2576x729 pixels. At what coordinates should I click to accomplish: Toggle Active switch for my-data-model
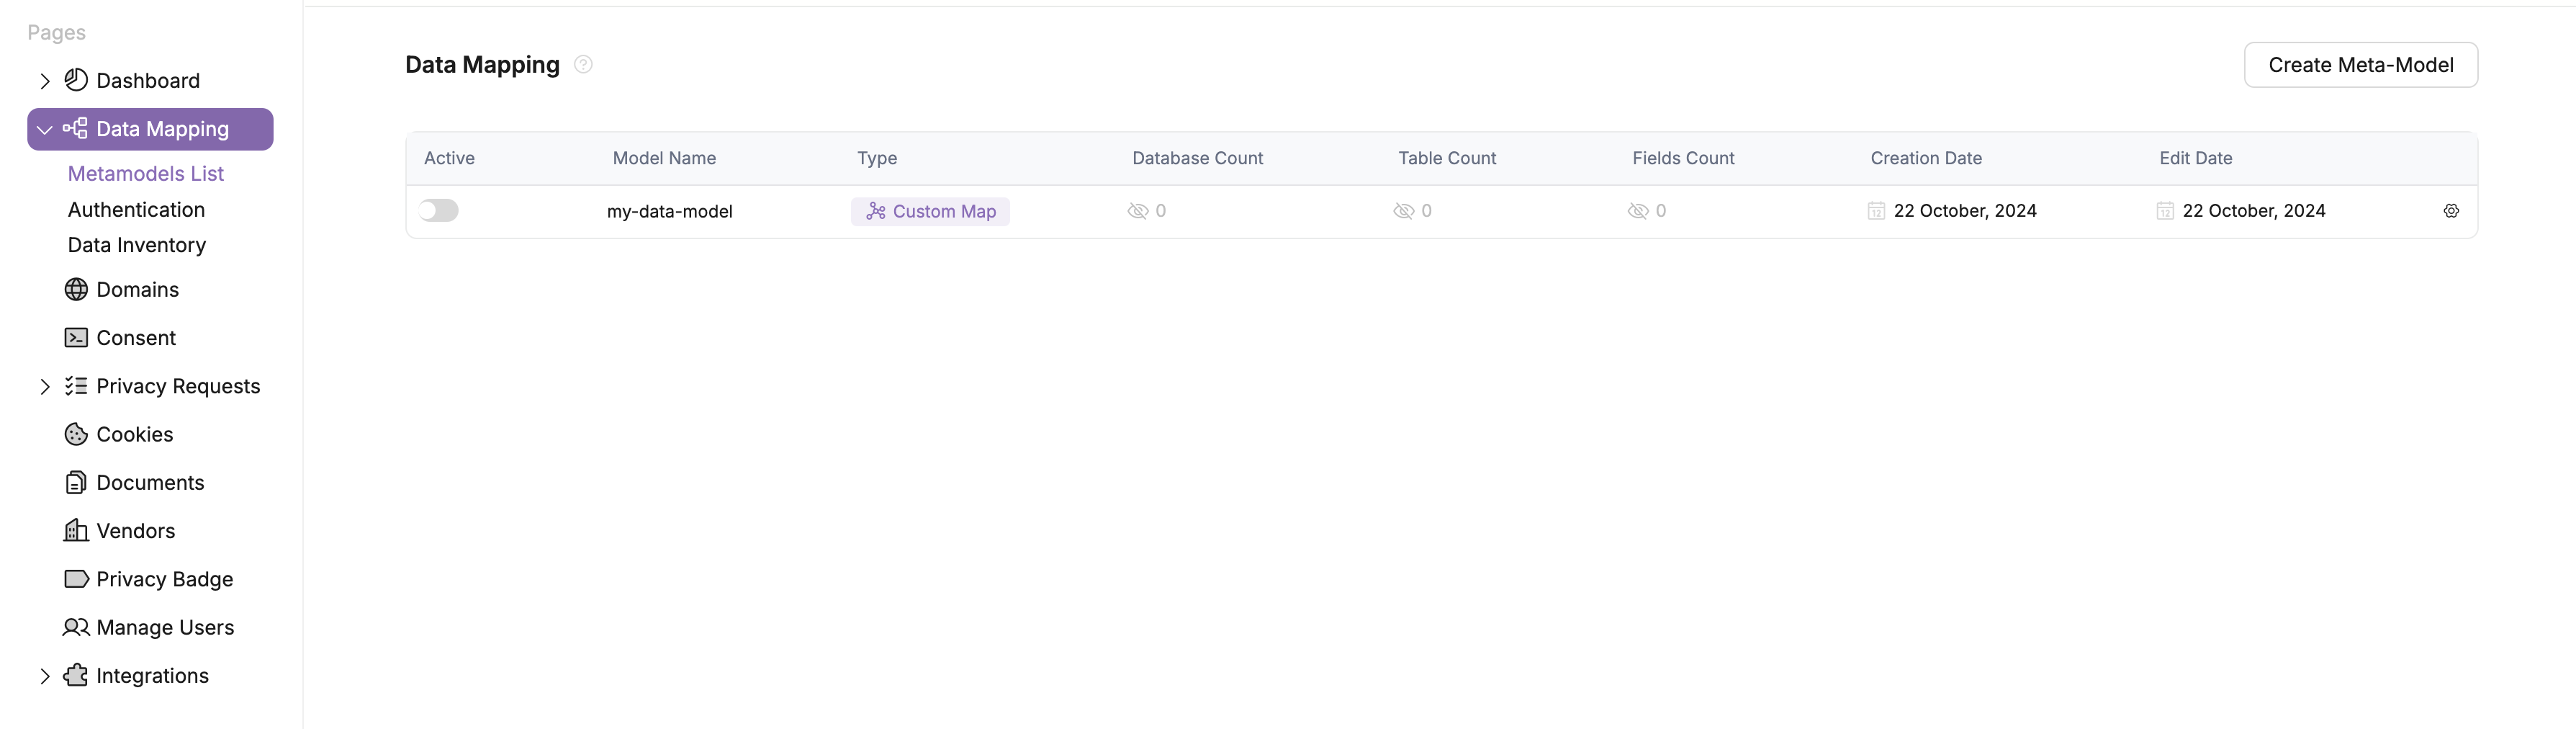(438, 210)
